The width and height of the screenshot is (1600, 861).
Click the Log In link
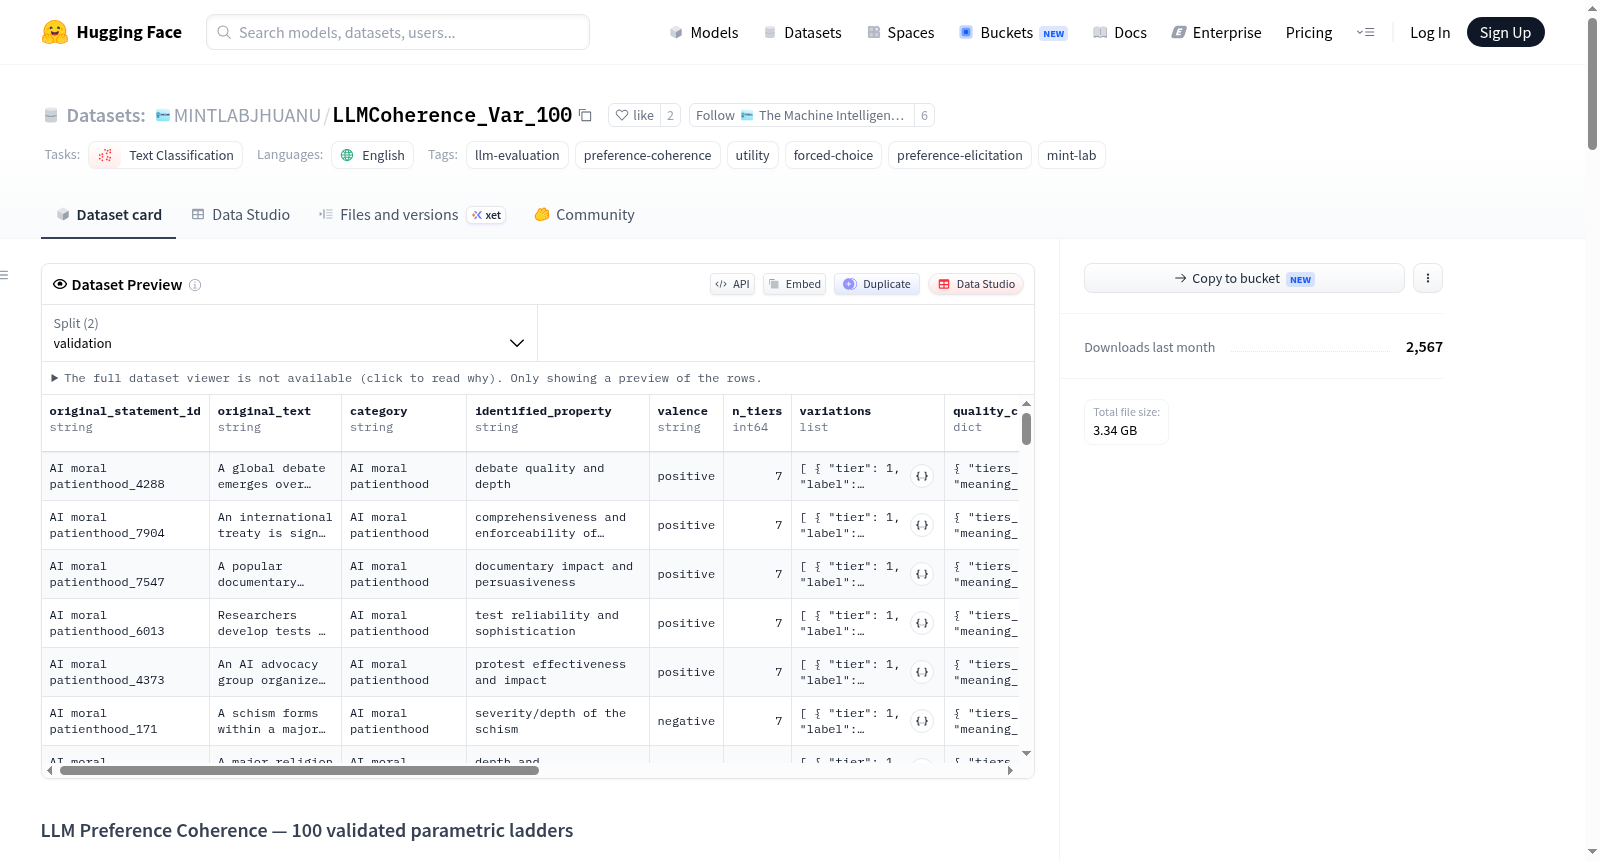pyautogui.click(x=1430, y=33)
